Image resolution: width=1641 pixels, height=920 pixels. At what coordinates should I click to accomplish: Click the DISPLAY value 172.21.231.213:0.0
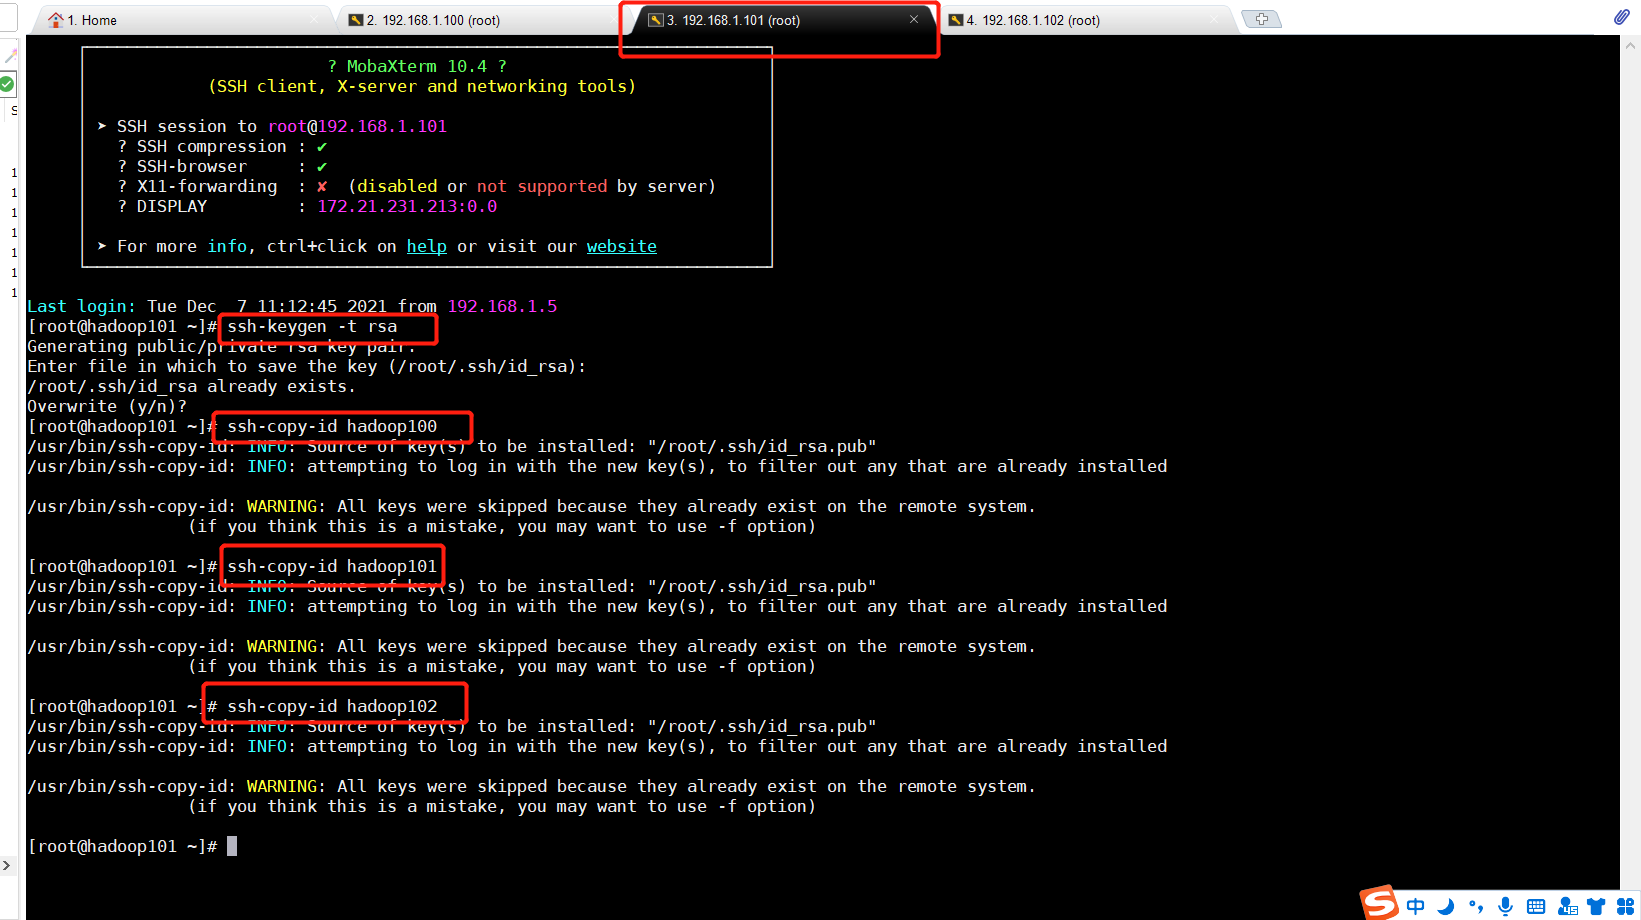(407, 206)
